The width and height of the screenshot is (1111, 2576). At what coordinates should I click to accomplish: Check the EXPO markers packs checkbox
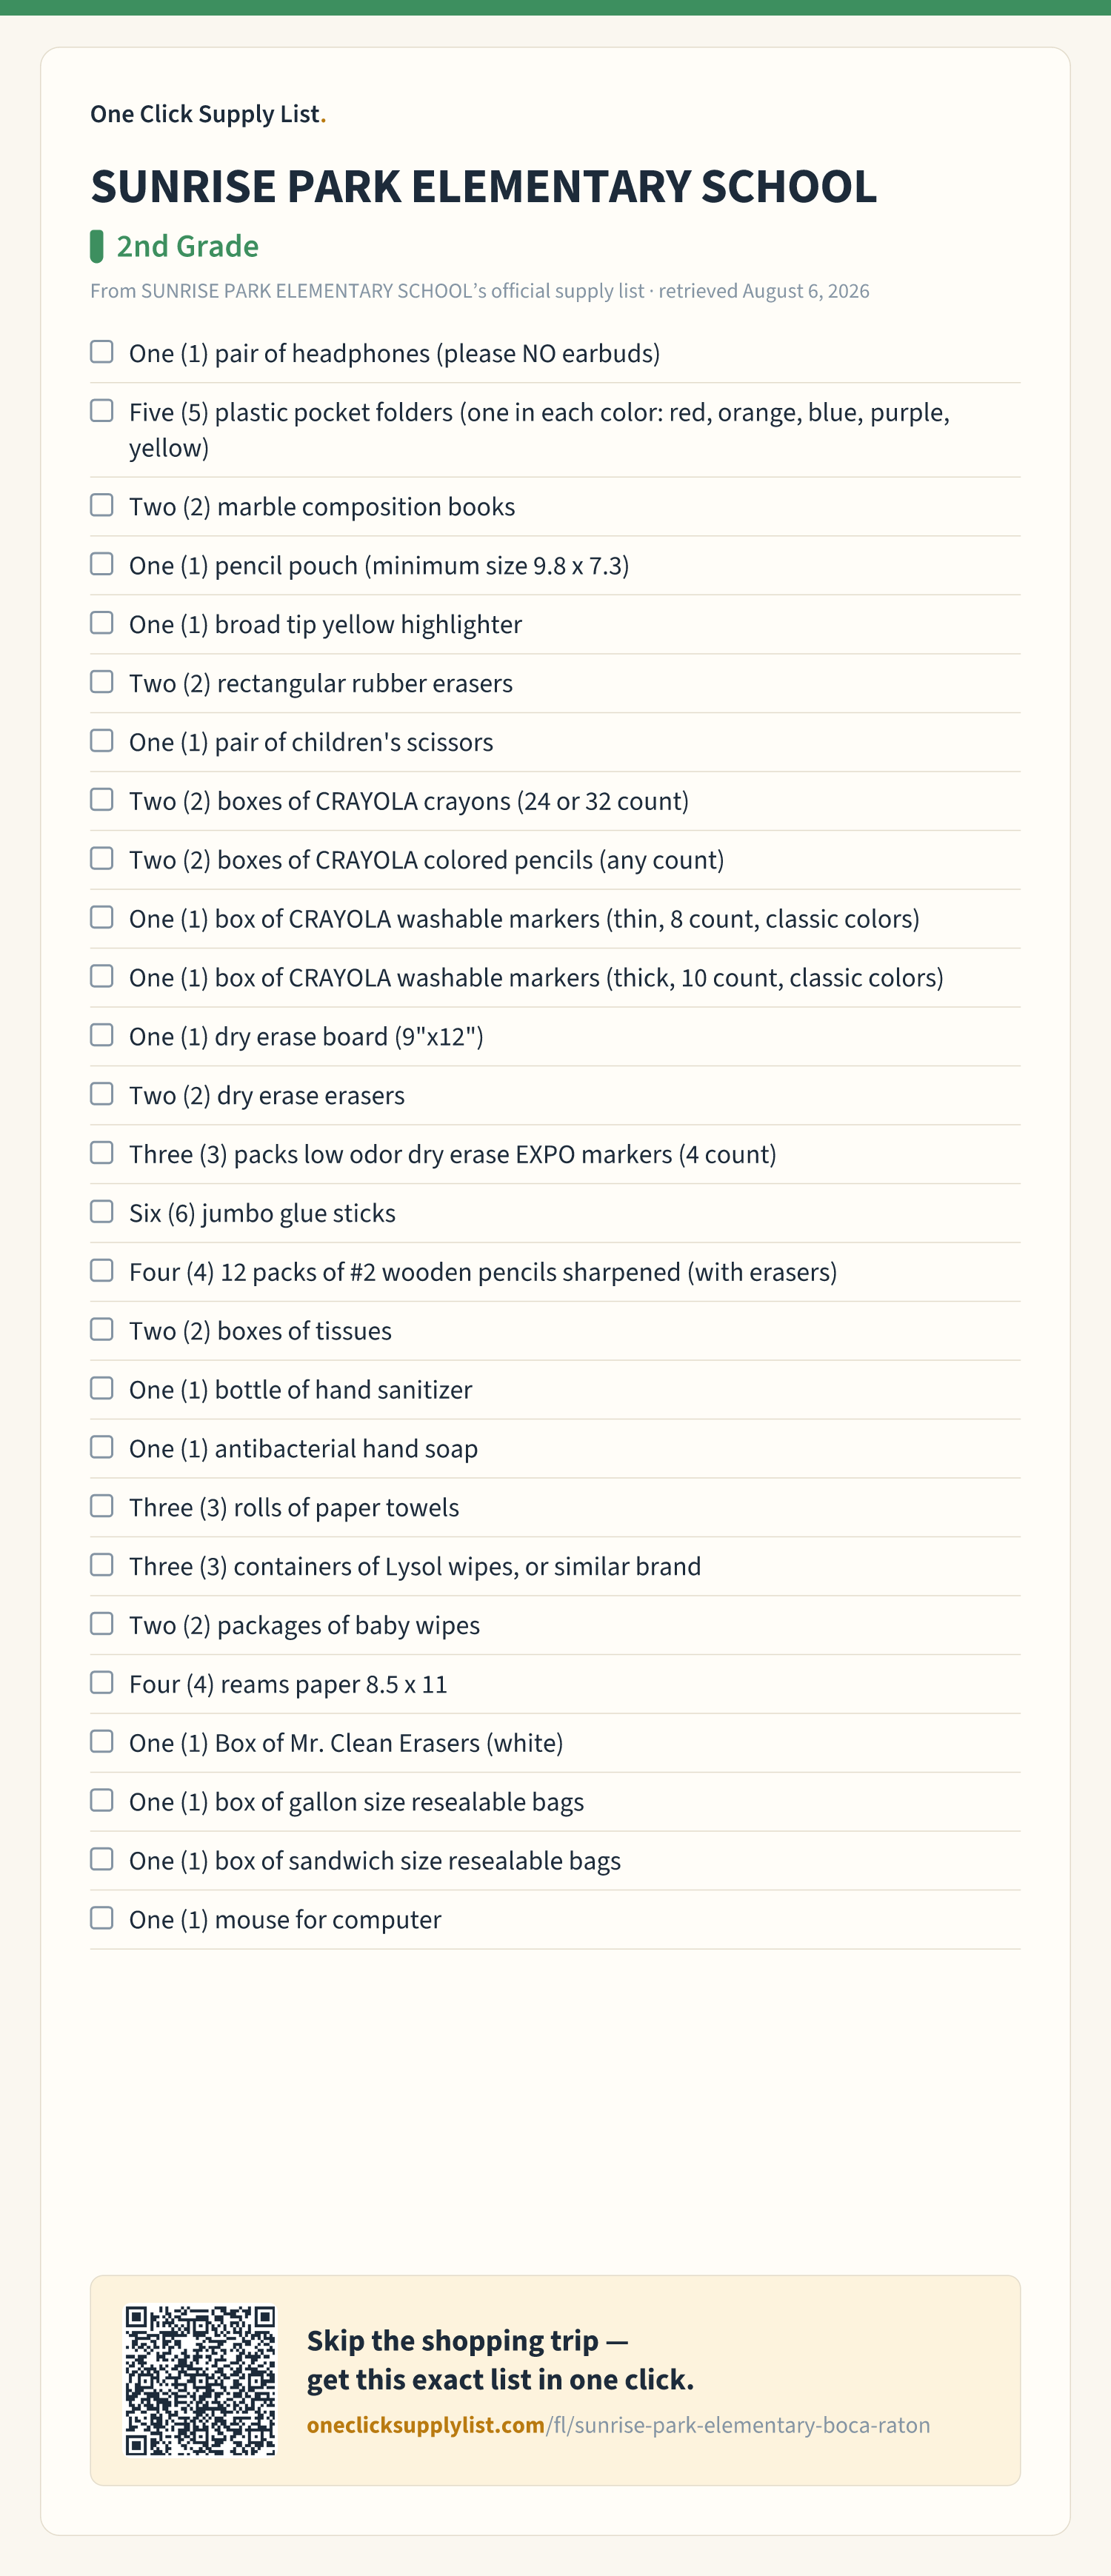point(102,1153)
